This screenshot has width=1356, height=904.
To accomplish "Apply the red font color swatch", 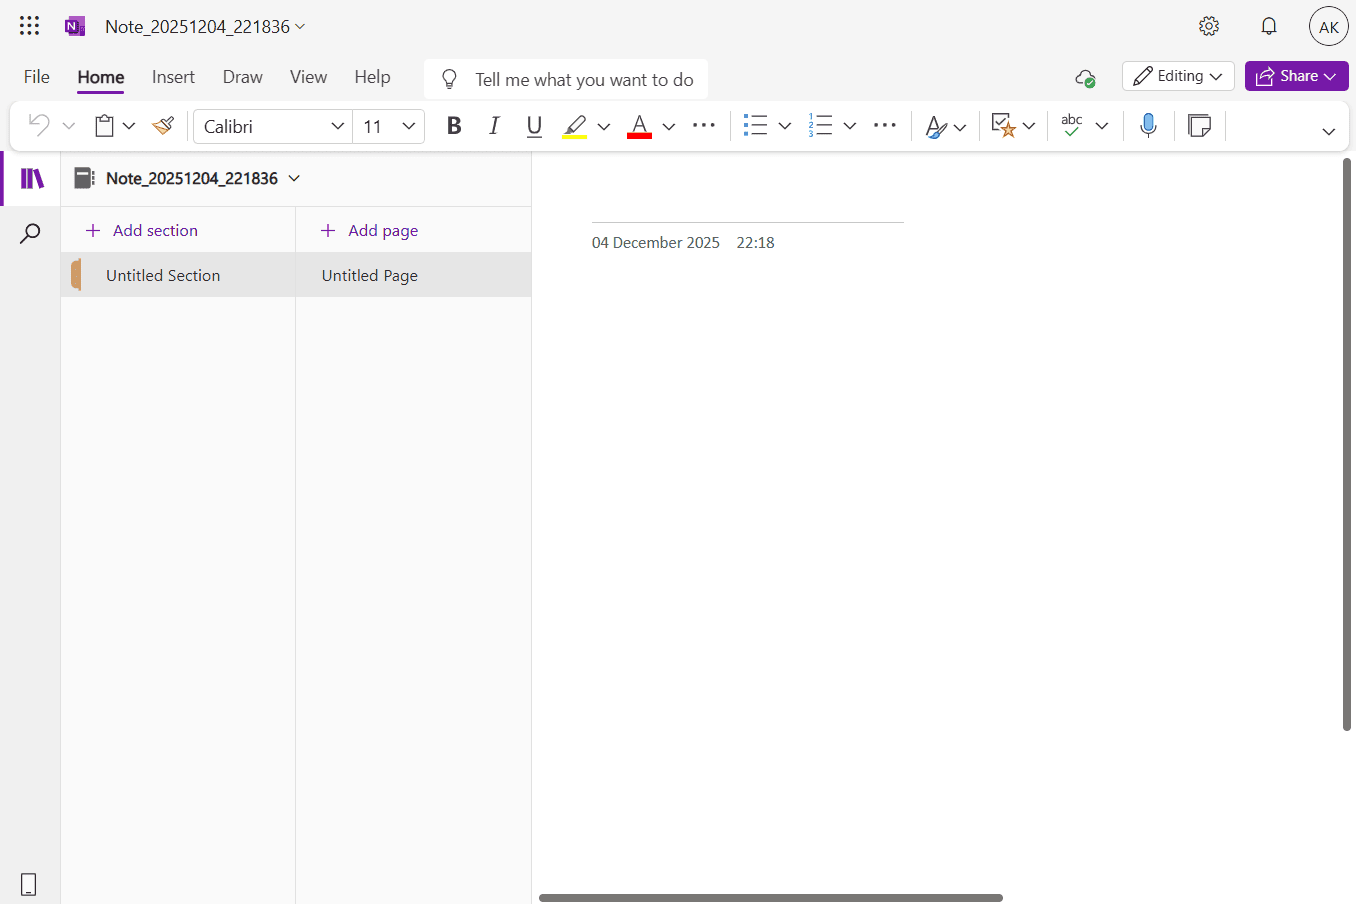I will pos(639,126).
